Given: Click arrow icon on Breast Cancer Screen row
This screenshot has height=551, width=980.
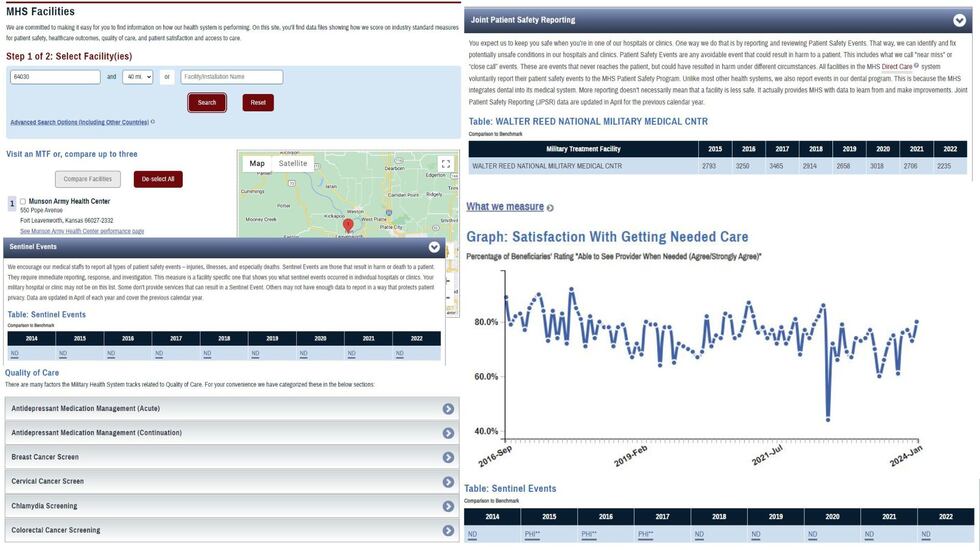Looking at the screenshot, I should point(449,457).
